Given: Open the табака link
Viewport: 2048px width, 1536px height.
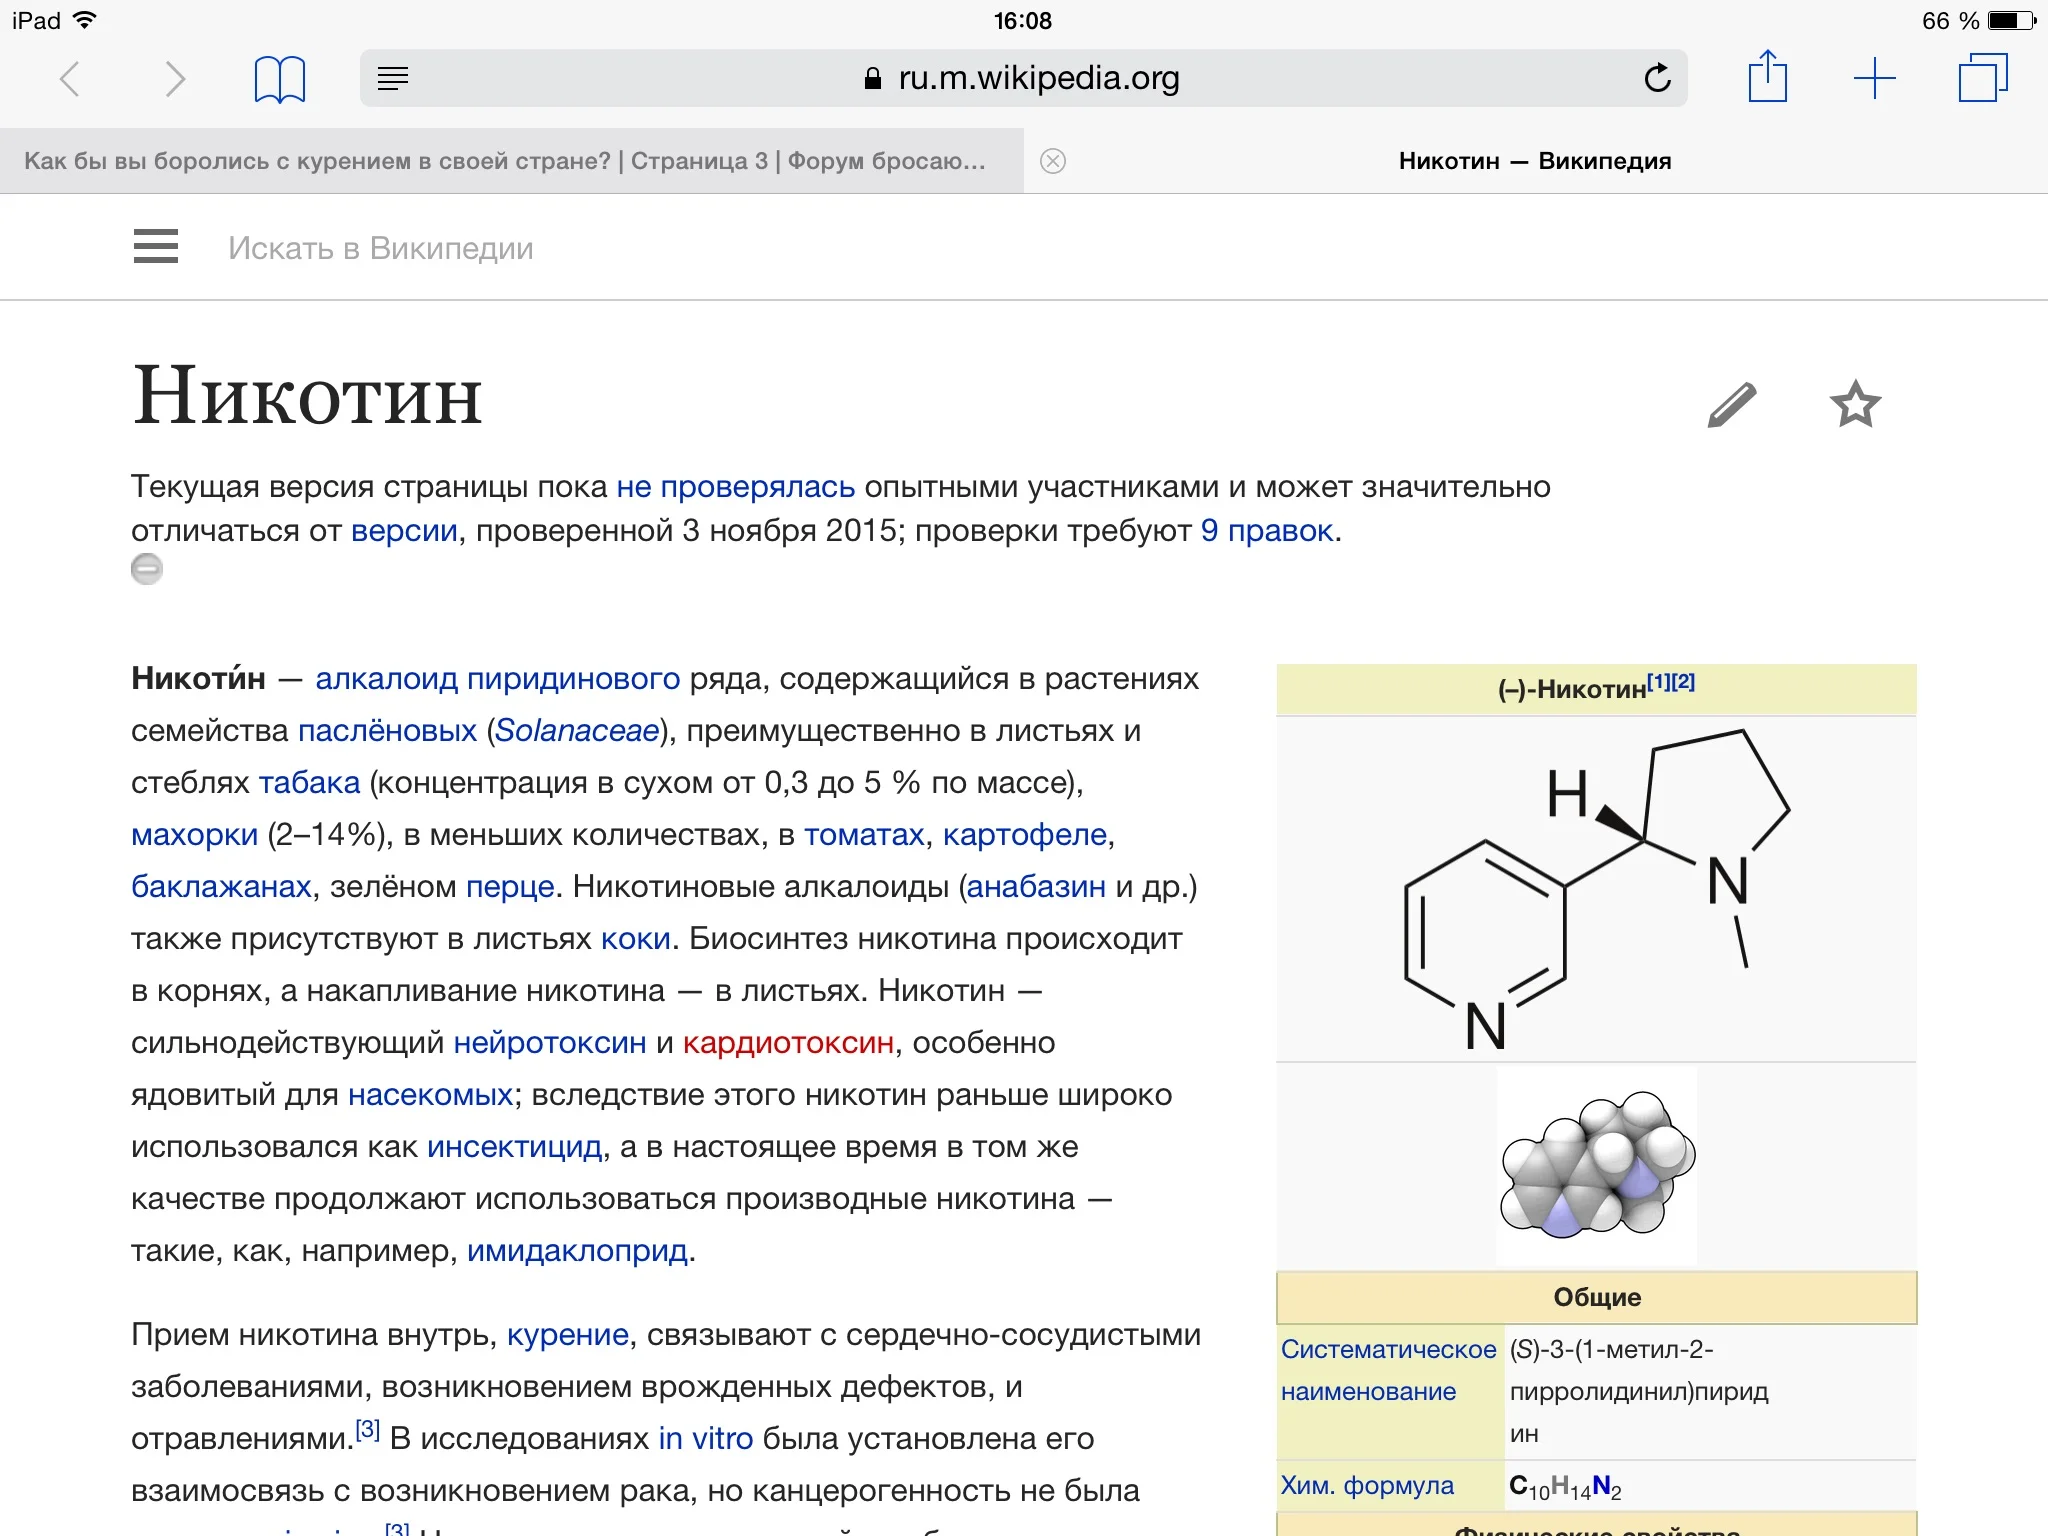Looking at the screenshot, I should tap(310, 782).
